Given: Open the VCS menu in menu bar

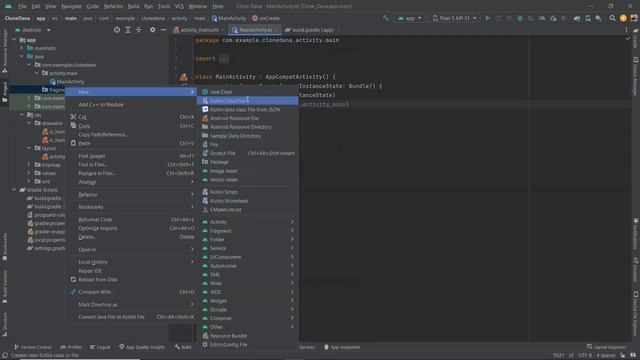Looking at the screenshot, I should [179, 6].
